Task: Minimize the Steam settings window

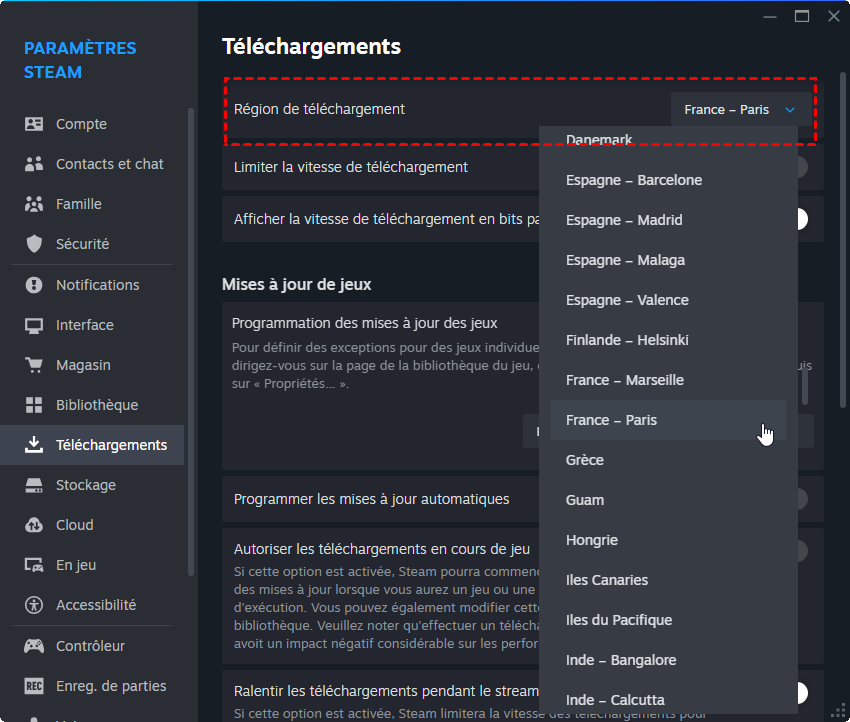Action: (770, 17)
